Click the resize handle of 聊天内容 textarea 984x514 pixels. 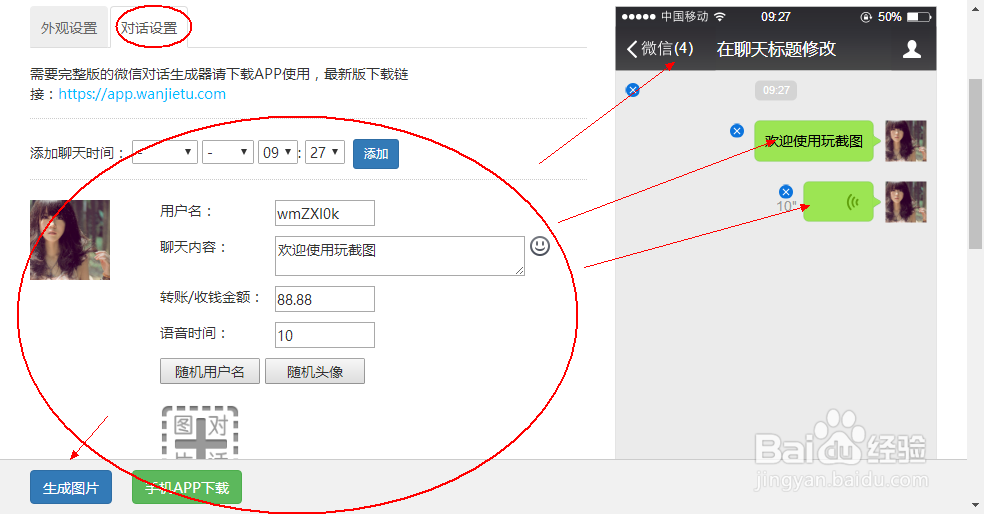pos(520,270)
